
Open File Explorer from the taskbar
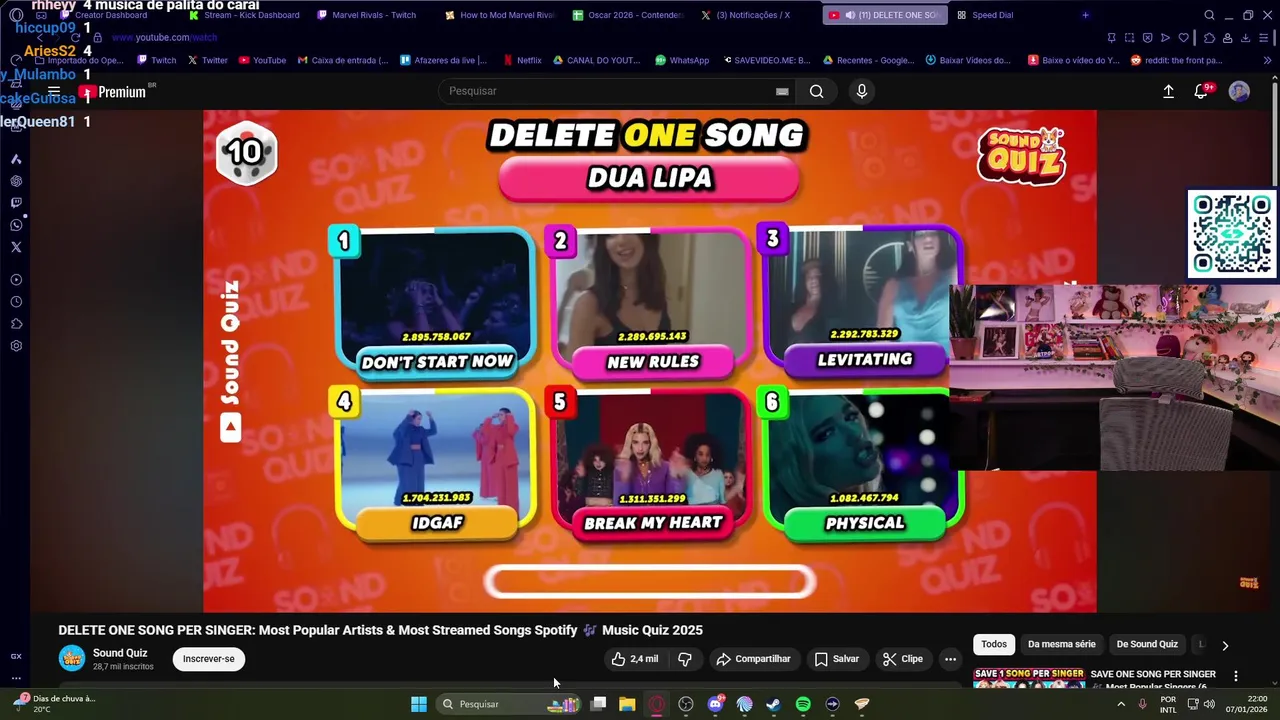(627, 704)
